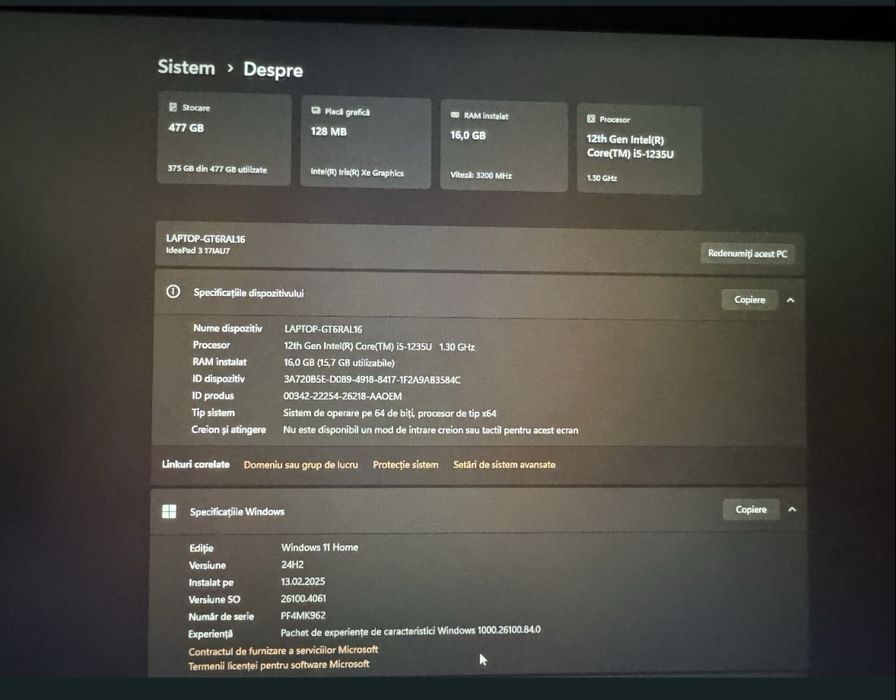Open Protecție sistem link
Image resolution: width=896 pixels, height=700 pixels.
tap(406, 465)
